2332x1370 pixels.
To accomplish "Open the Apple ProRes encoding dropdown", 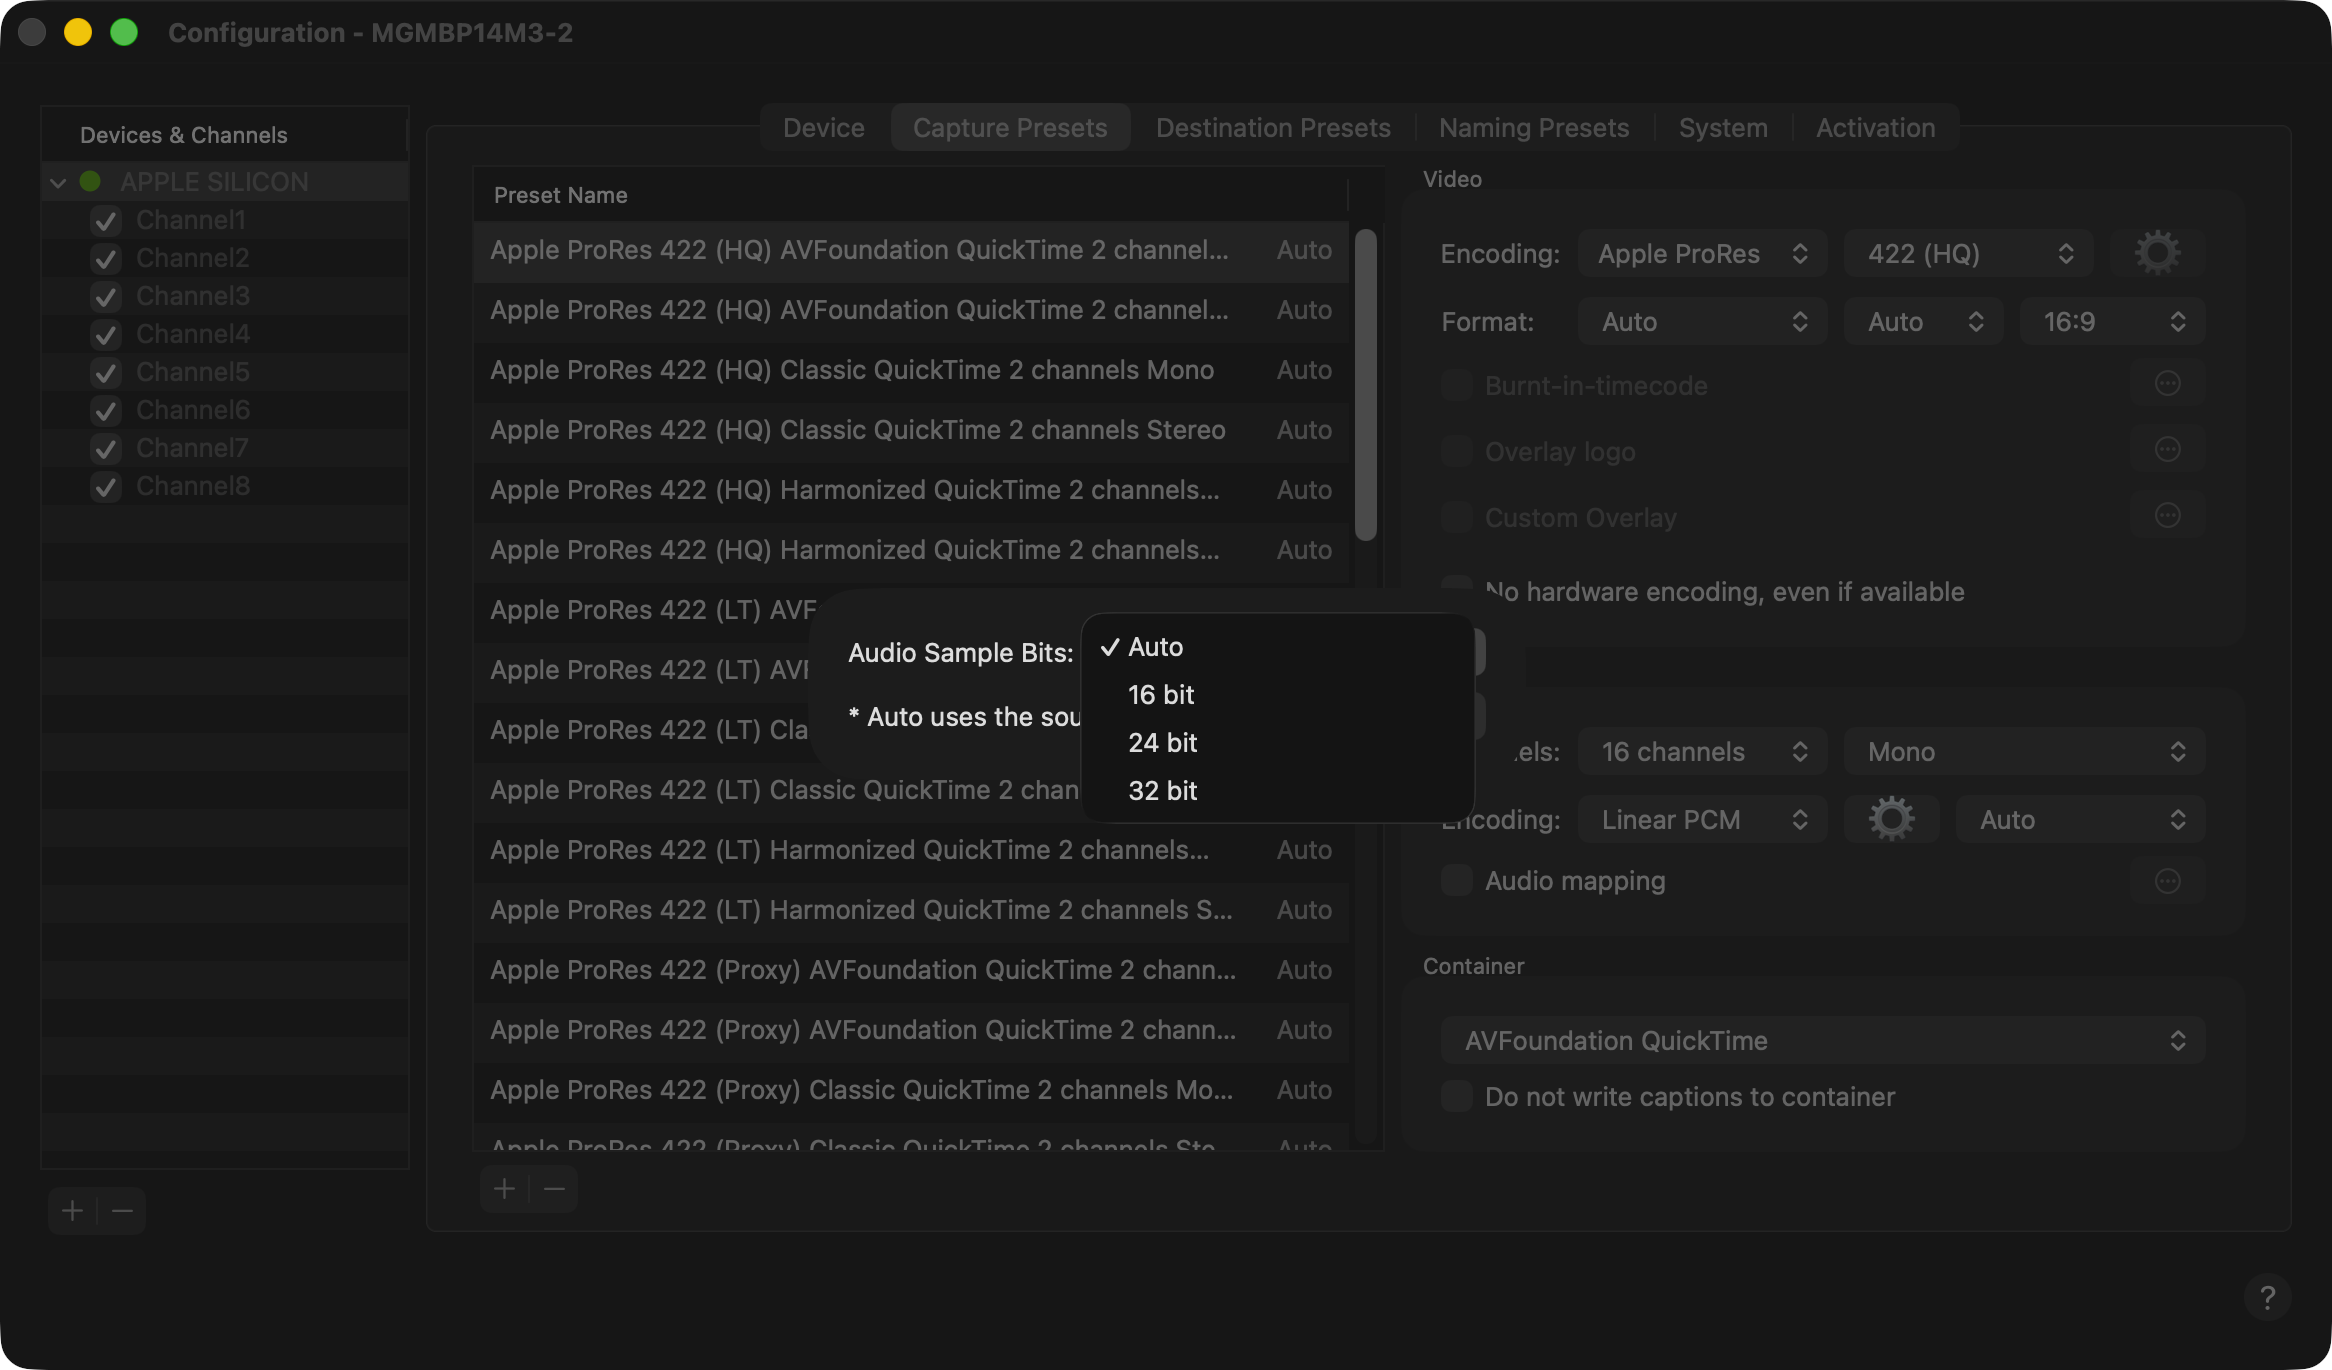I will point(1702,253).
